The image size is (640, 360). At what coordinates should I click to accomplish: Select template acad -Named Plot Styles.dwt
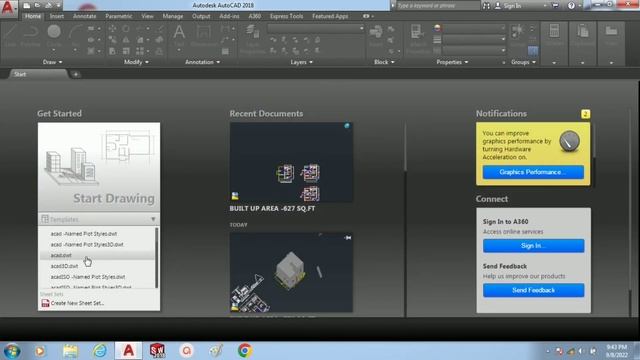click(x=84, y=234)
